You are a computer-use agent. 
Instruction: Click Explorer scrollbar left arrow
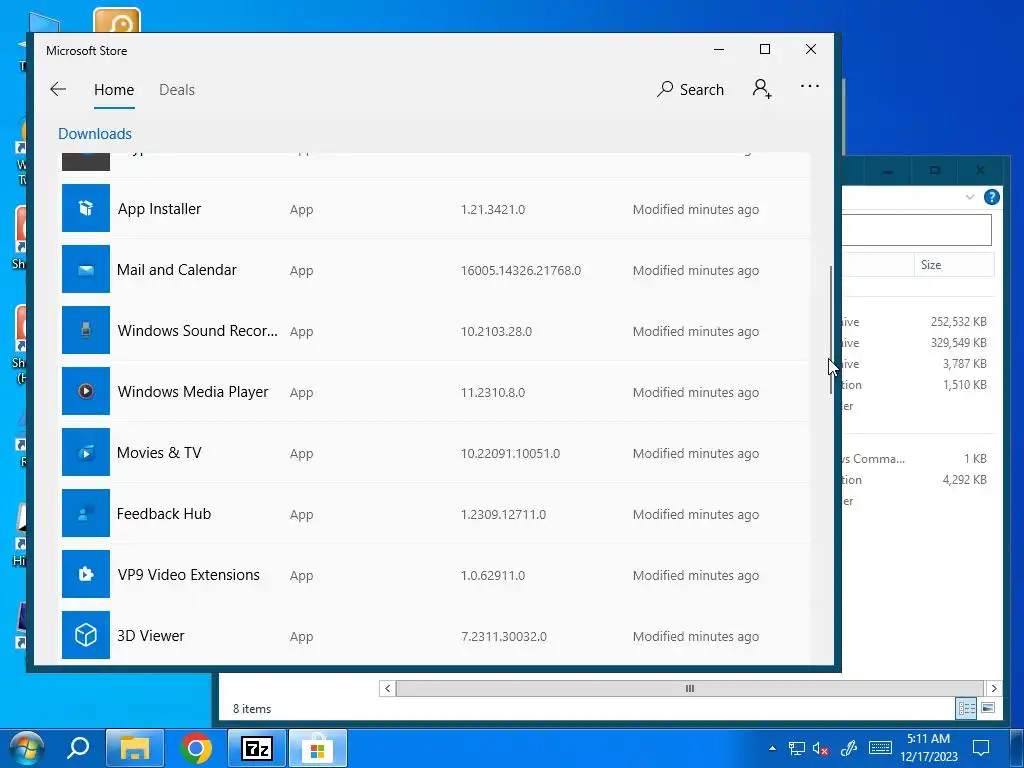coord(387,688)
